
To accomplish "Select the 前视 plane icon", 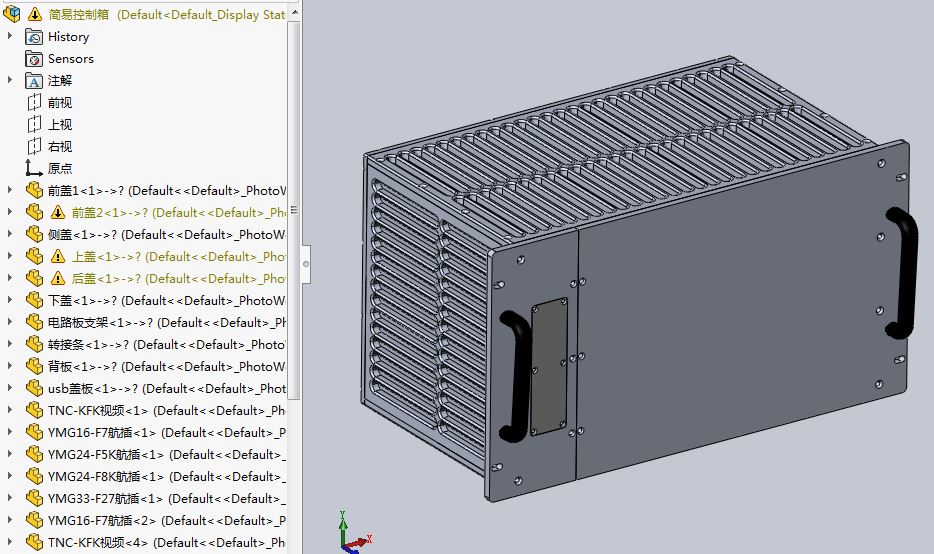I will tap(34, 102).
